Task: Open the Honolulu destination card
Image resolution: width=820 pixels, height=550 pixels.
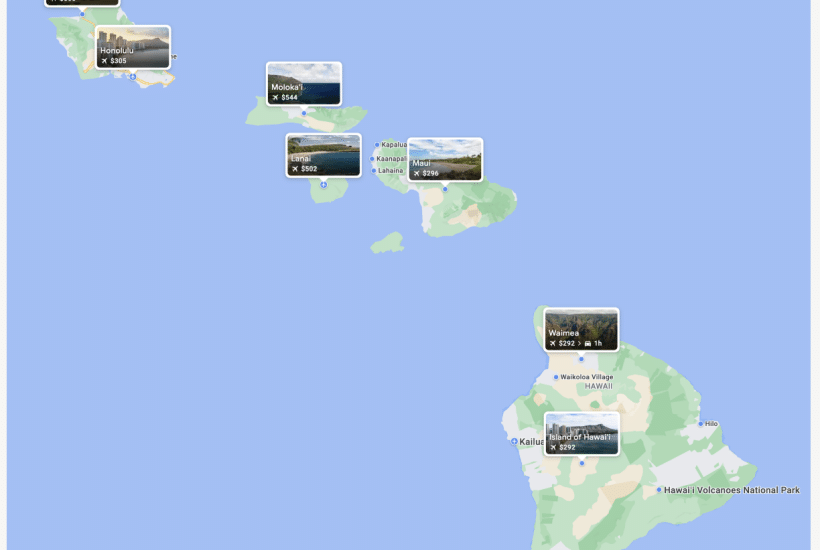Action: tap(133, 47)
